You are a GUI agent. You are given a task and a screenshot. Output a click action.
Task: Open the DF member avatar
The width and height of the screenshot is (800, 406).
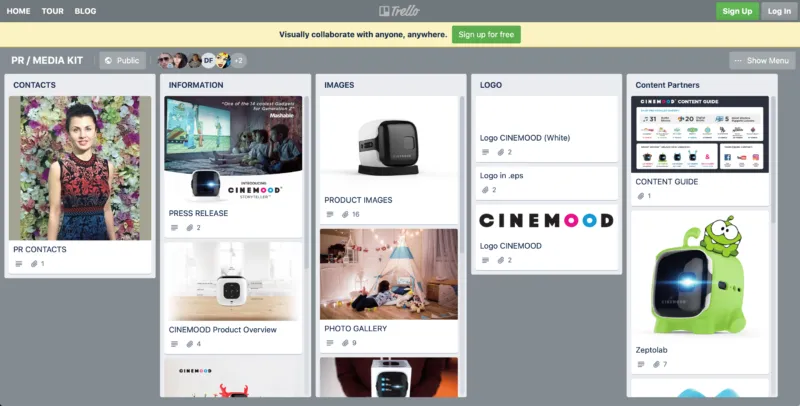(208, 60)
